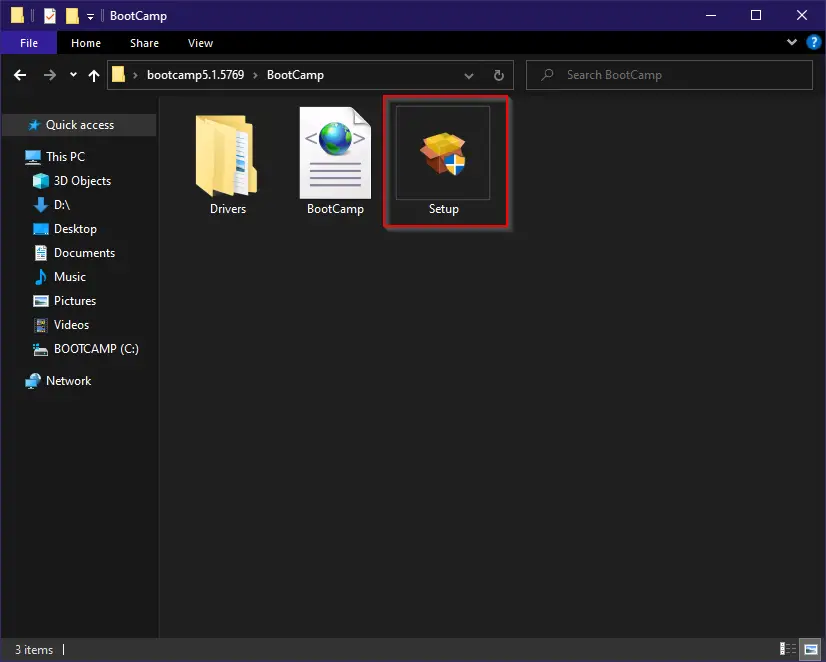
Task: Click the window folder icon in title bar
Action: click(17, 16)
